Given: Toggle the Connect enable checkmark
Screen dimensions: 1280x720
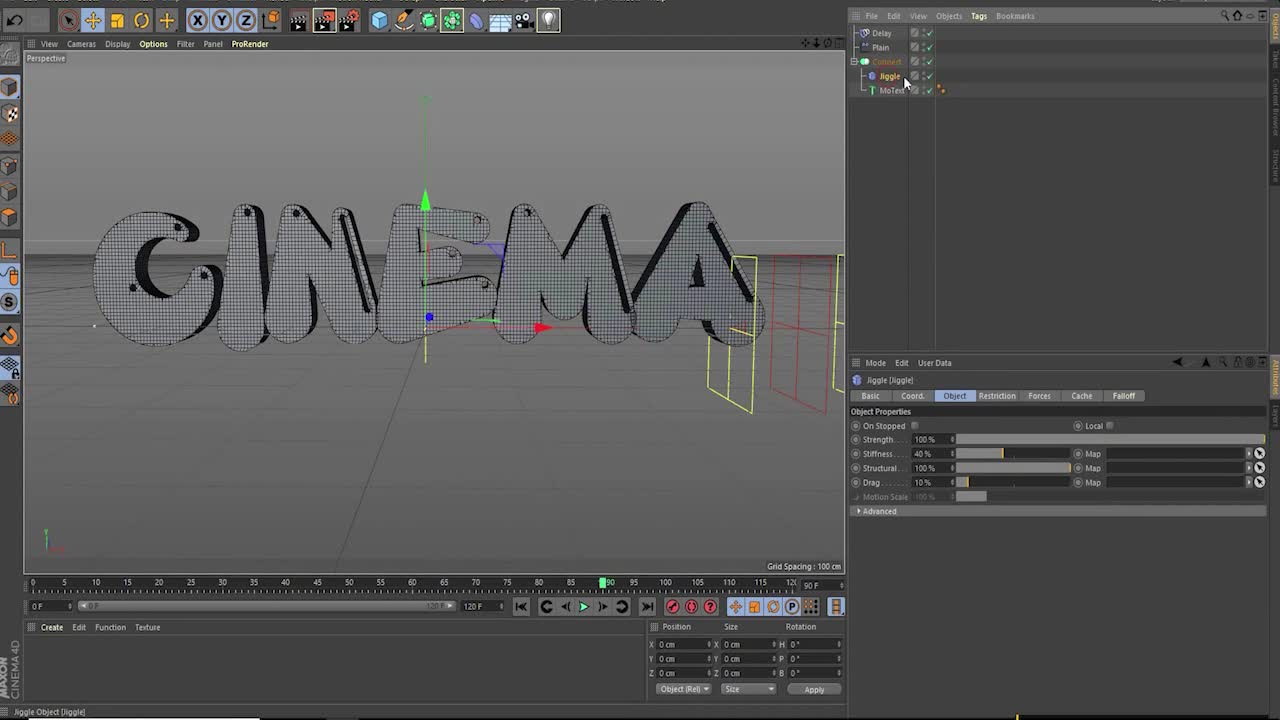Looking at the screenshot, I should (x=929, y=62).
